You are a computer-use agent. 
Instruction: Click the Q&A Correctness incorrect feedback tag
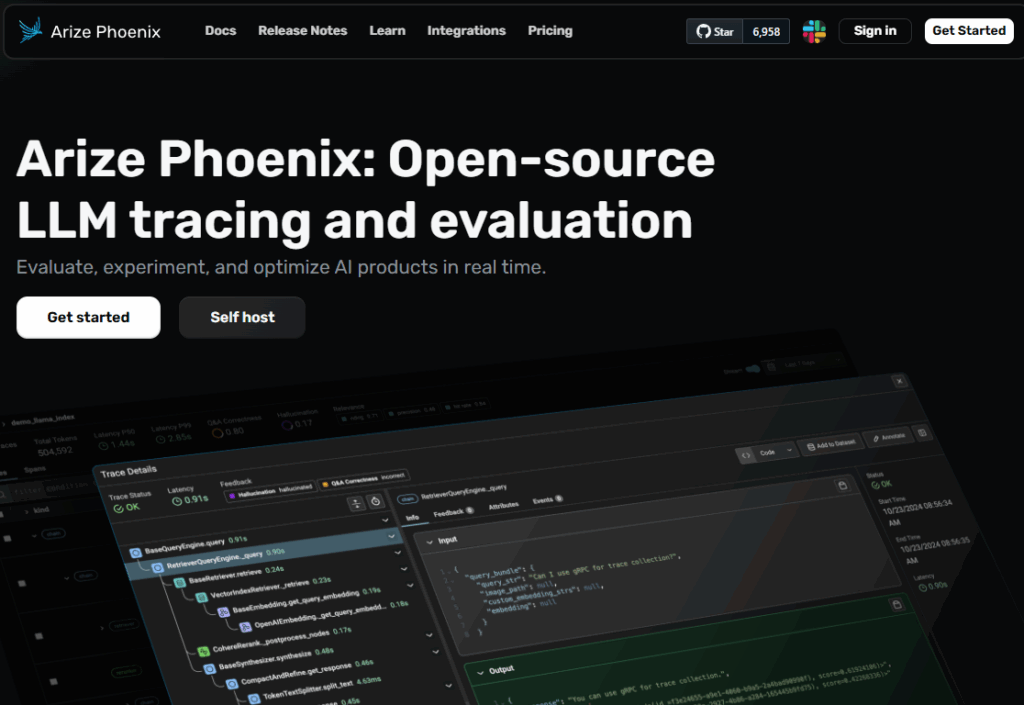click(x=363, y=479)
